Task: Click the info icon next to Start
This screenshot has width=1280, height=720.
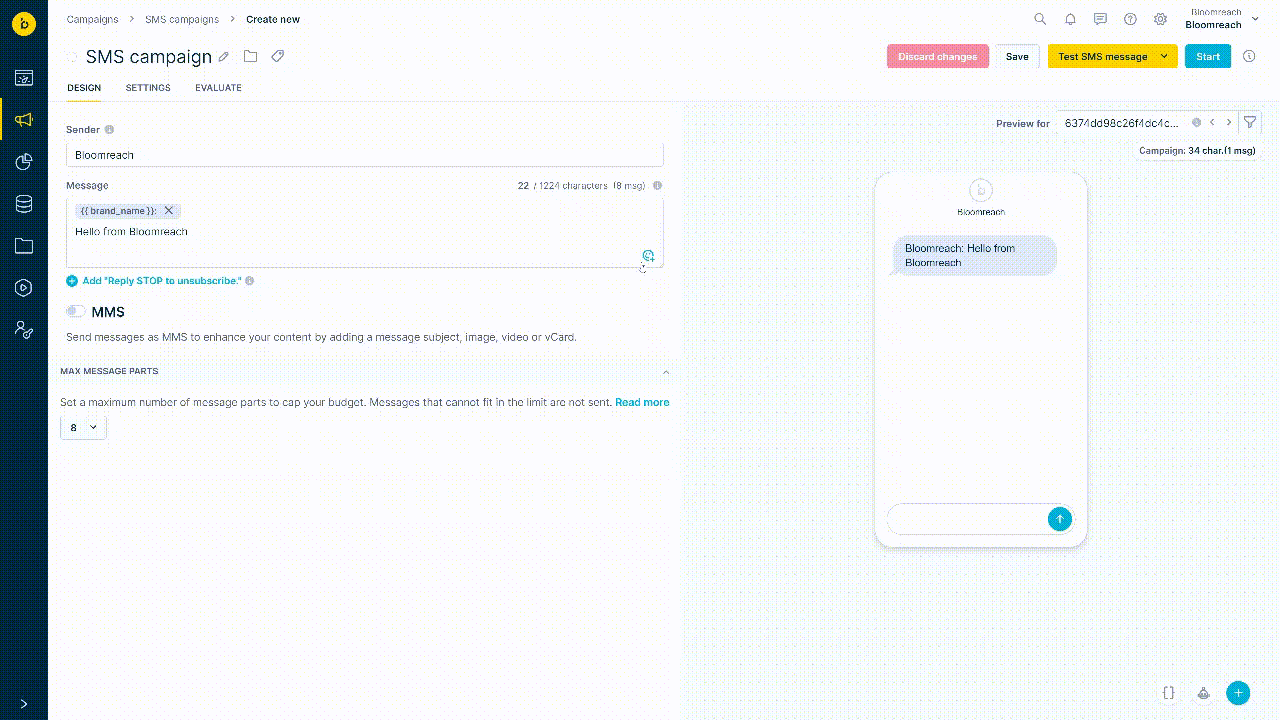Action: (1249, 56)
